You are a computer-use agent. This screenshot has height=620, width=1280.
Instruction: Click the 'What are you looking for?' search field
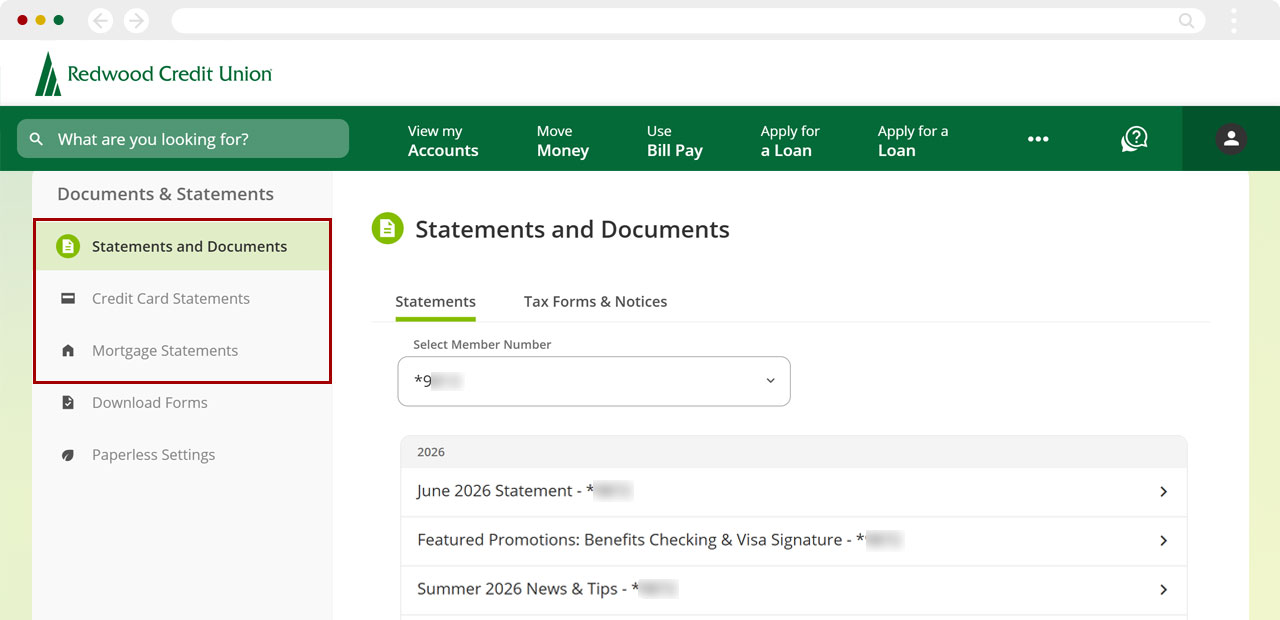pos(183,139)
